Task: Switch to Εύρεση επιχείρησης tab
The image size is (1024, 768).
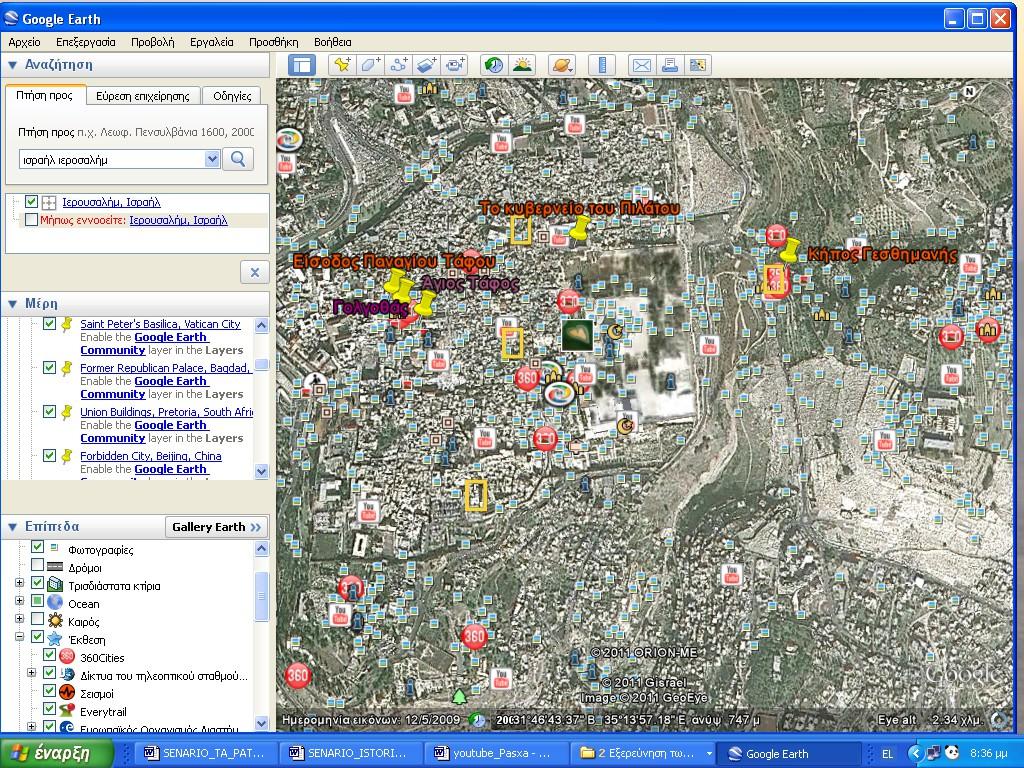Action: pos(143,96)
